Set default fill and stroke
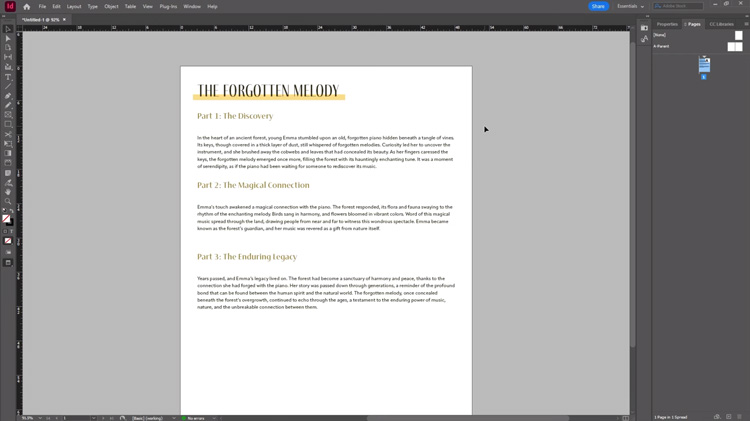Image resolution: width=750 pixels, height=421 pixels. [x=5, y=210]
